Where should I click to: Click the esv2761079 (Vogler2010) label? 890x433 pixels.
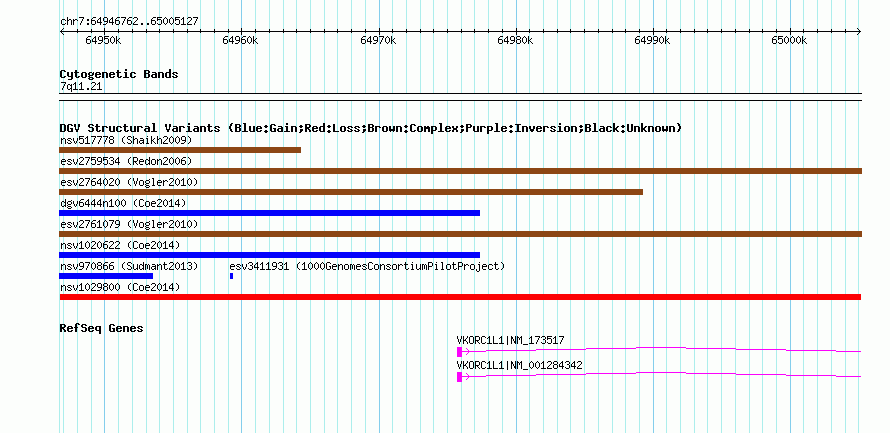pos(129,224)
